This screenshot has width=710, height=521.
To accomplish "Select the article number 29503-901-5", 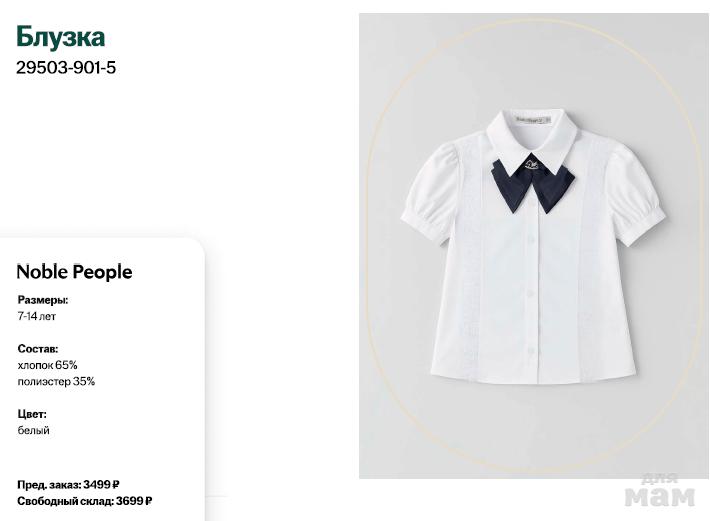I will 66,68.
